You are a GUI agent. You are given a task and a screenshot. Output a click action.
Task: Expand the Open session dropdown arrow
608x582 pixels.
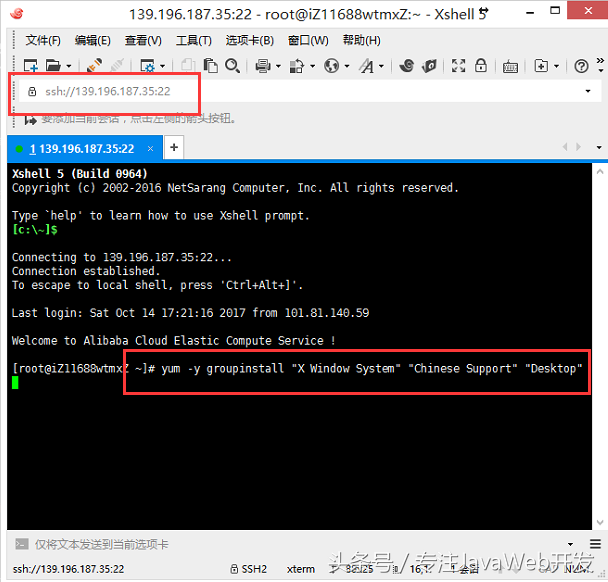[69, 66]
